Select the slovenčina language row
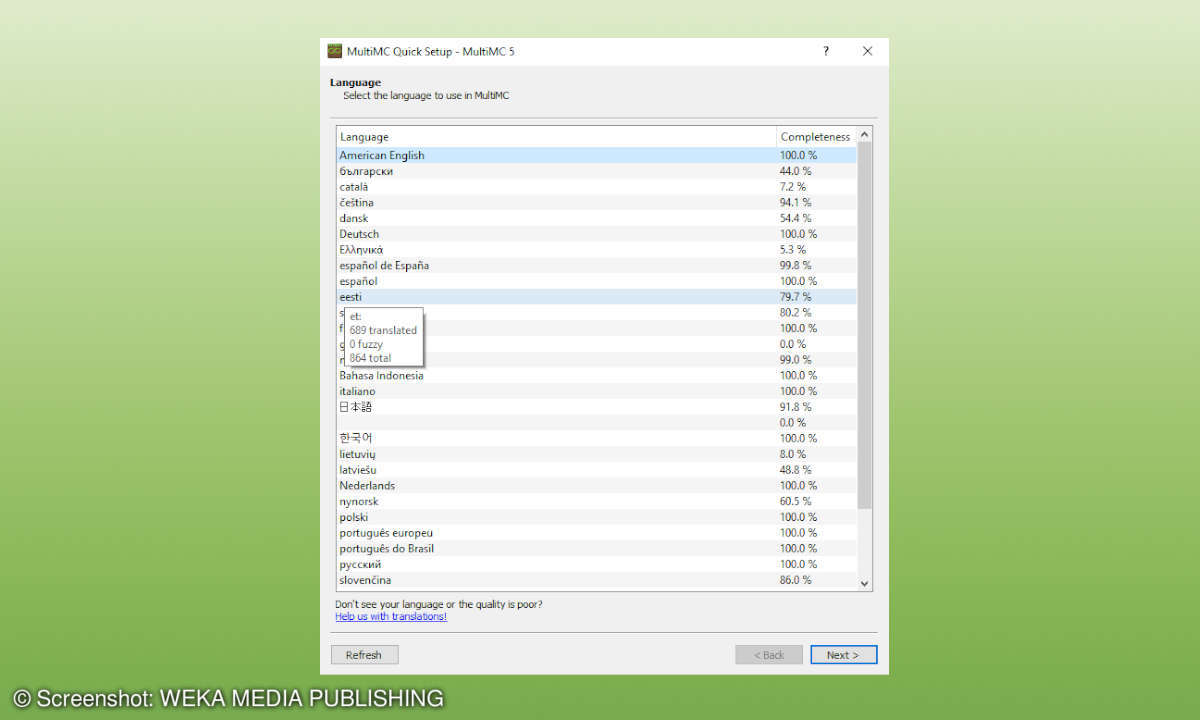 pyautogui.click(x=597, y=580)
